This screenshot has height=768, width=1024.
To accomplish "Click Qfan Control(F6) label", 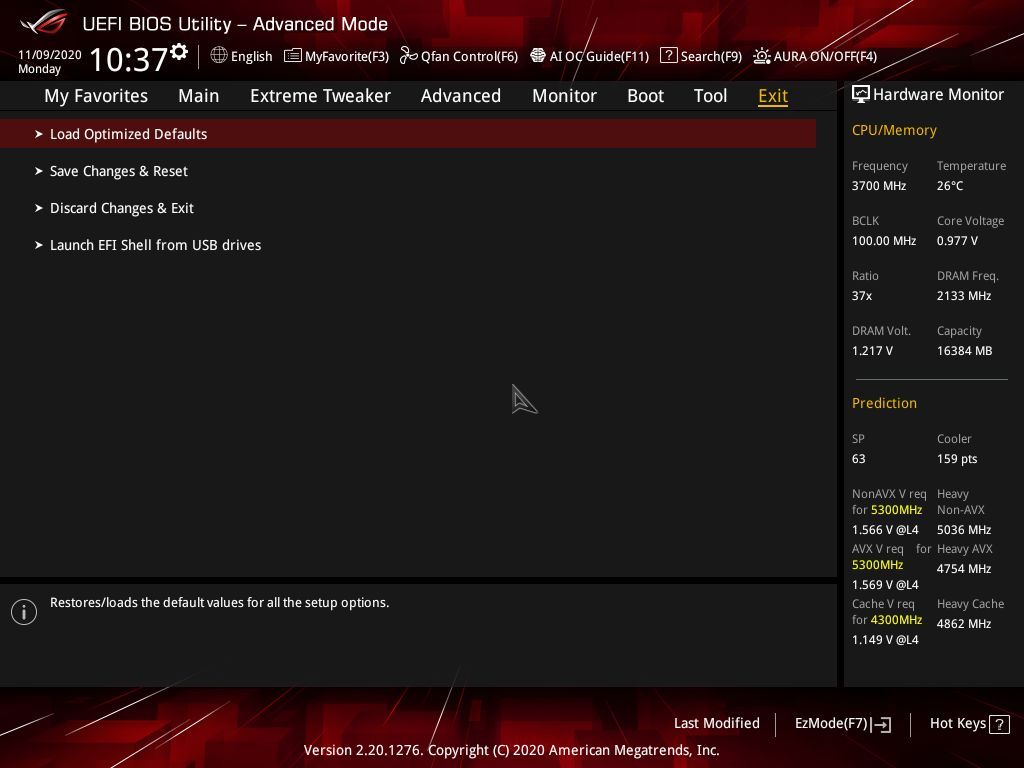I will pos(469,57).
